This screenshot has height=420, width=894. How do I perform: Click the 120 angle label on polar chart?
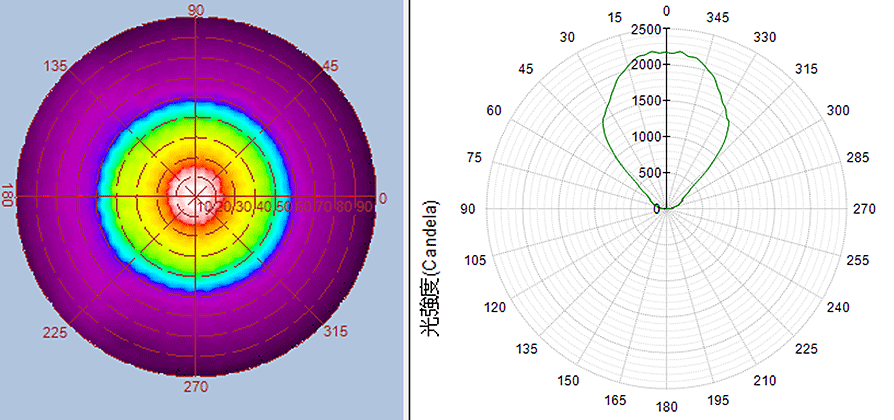point(496,307)
